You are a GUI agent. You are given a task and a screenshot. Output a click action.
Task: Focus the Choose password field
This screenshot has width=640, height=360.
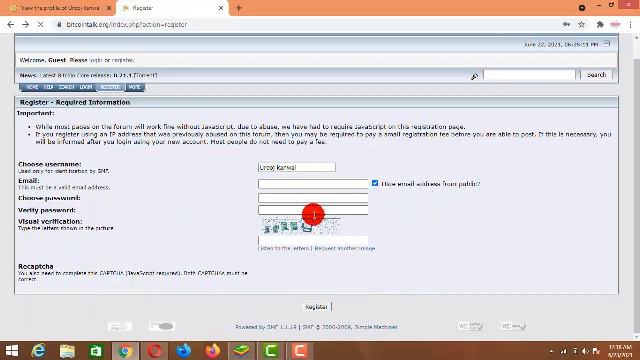313,198
